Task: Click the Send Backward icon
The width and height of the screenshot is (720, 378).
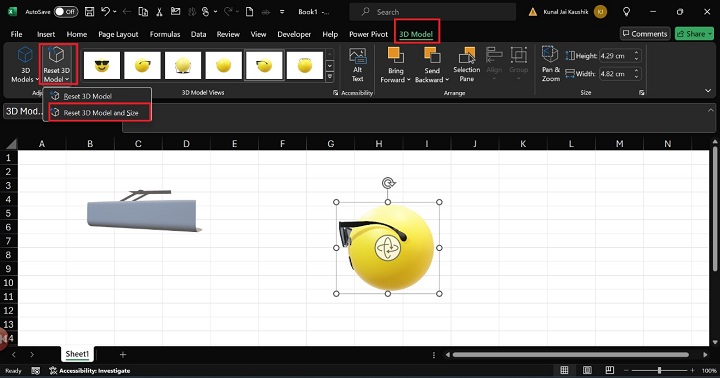Action: pos(432,56)
